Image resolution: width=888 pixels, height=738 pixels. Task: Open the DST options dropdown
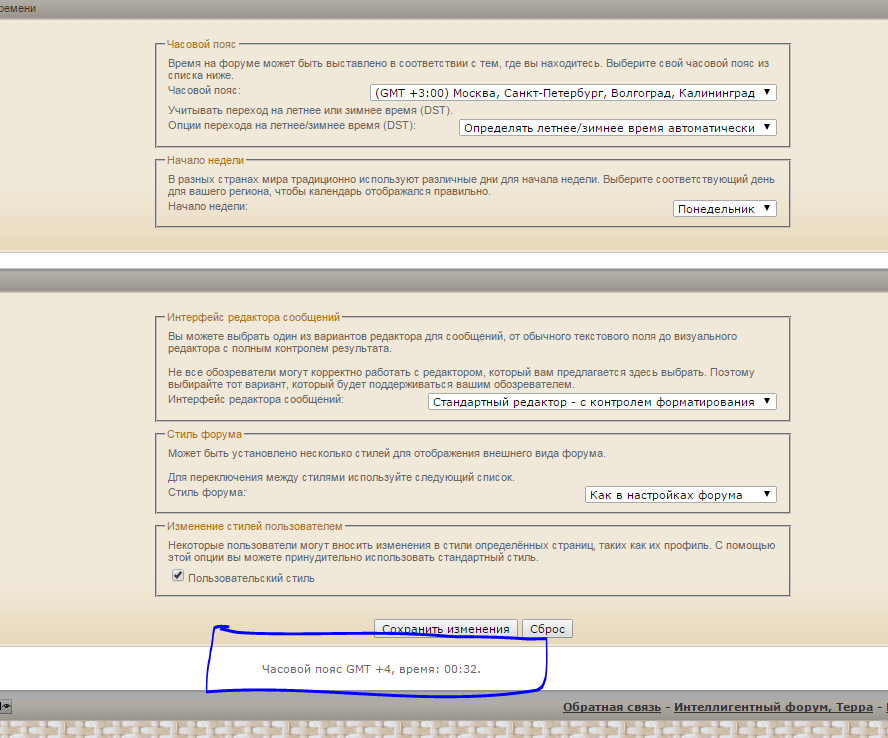coord(617,127)
